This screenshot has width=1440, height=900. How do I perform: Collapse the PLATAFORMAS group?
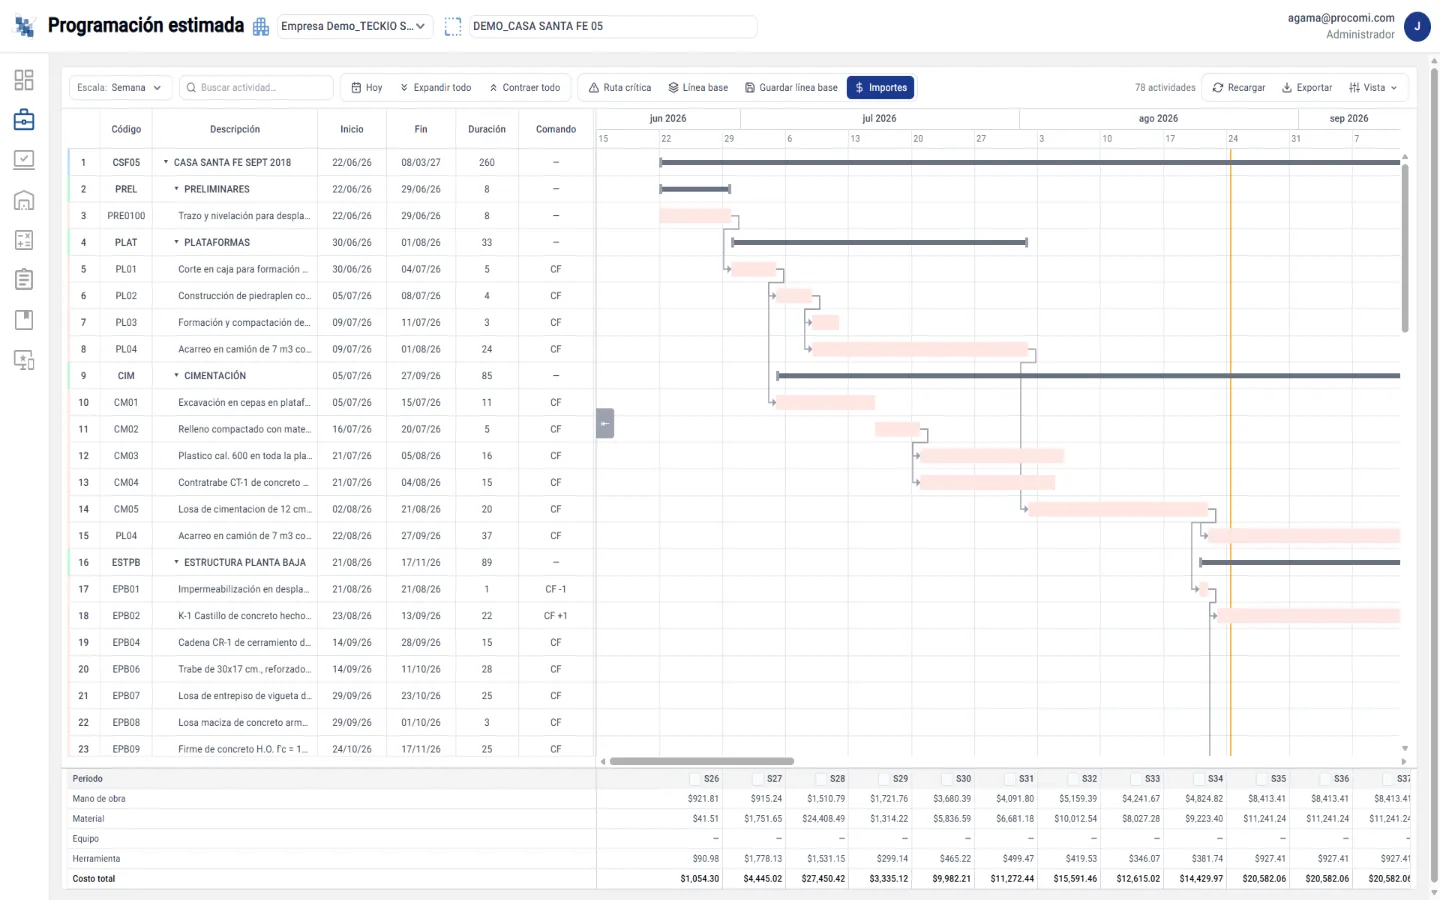tap(177, 242)
